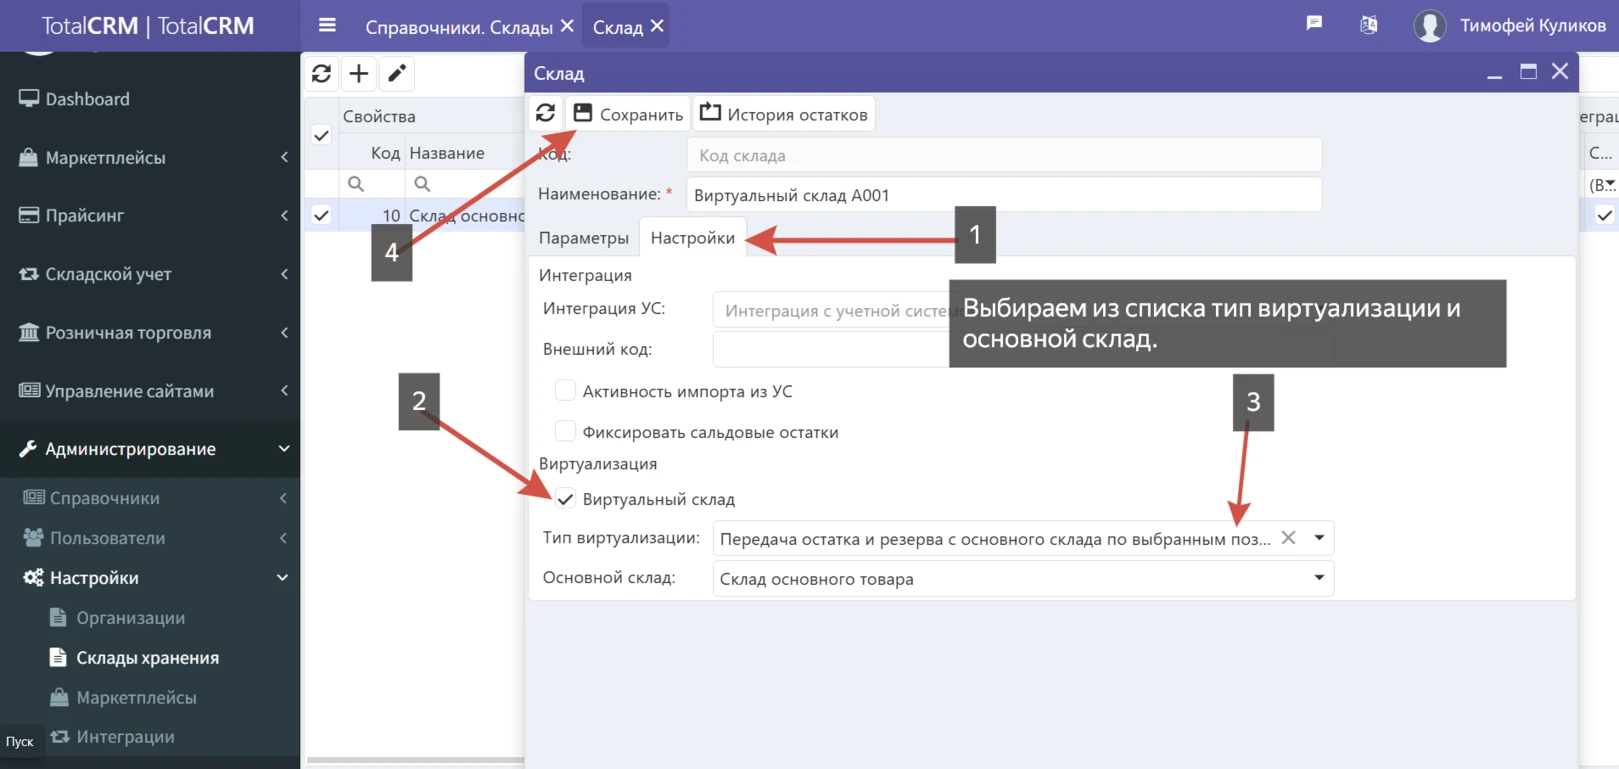
Task: Open the Основной склад dropdown
Action: pos(1319,578)
